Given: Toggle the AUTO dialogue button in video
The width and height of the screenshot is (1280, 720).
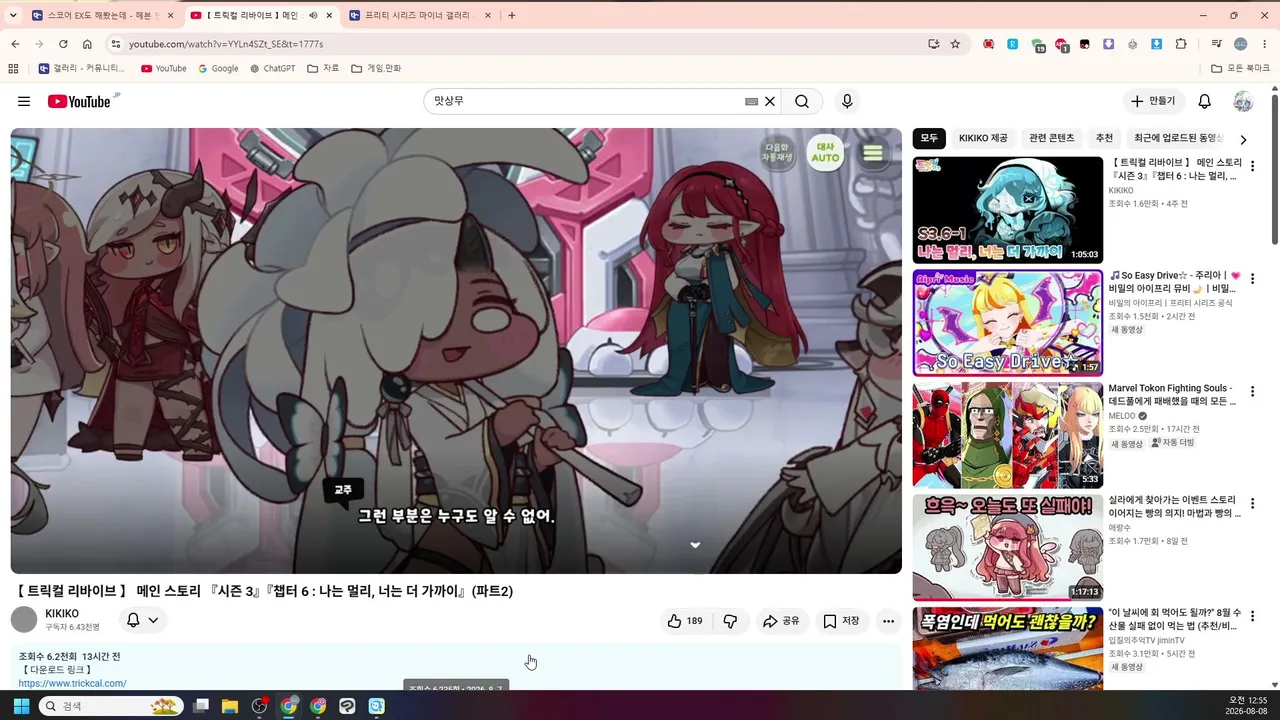Looking at the screenshot, I should 825,153.
